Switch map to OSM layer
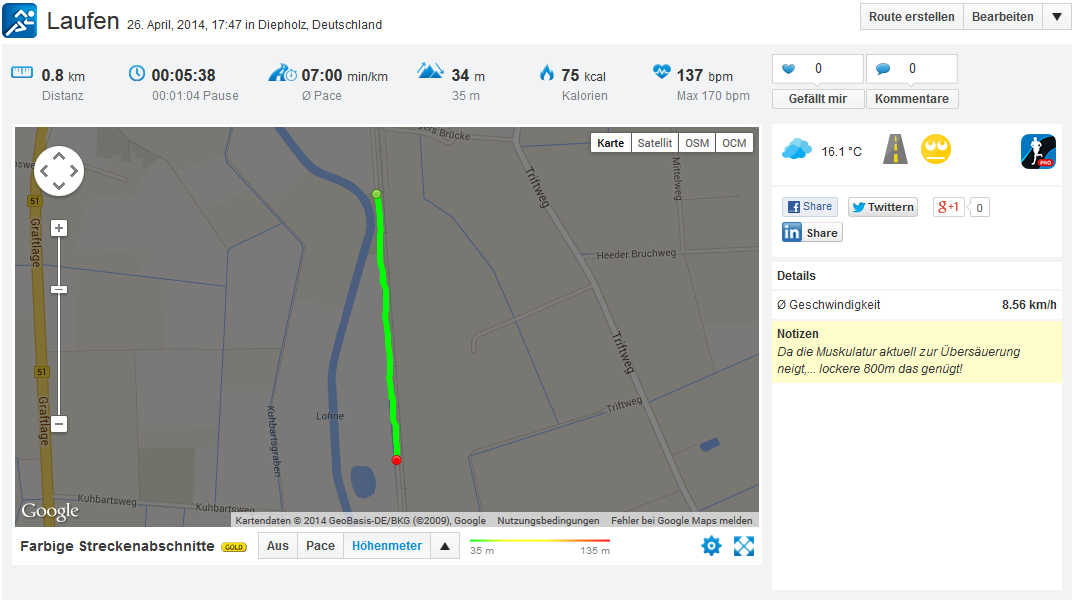This screenshot has width=1074, height=602. 697,143
